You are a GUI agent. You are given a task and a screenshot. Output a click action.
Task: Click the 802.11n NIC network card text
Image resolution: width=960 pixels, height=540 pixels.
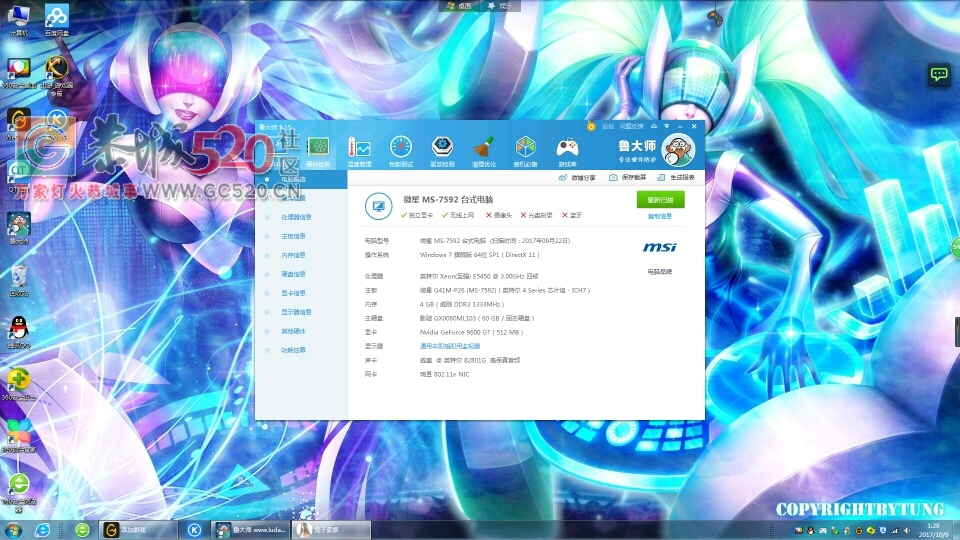444,374
